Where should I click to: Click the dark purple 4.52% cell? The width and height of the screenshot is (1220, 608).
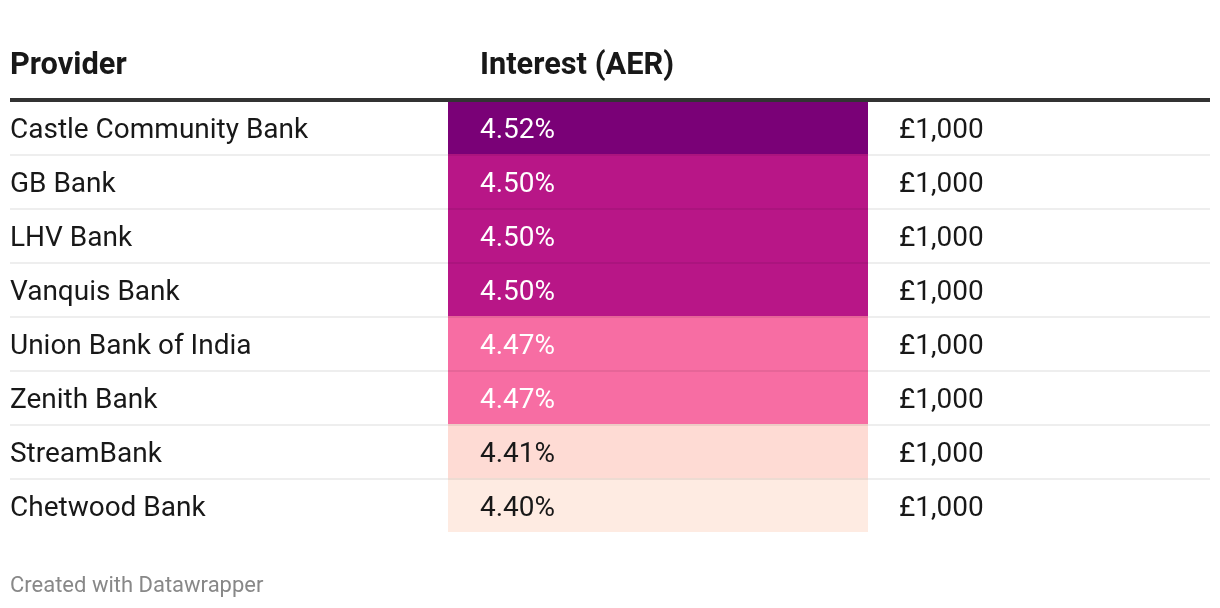657,129
